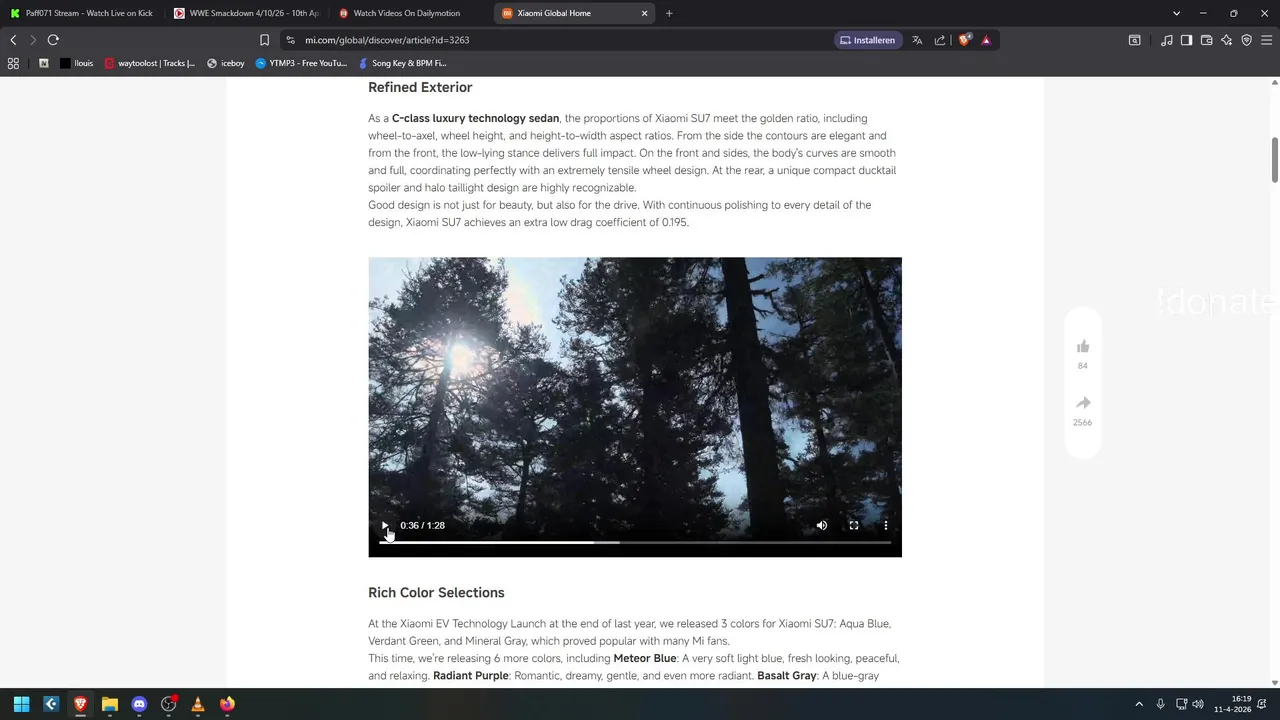Click the address bar URL
The height and width of the screenshot is (720, 1280).
[387, 40]
